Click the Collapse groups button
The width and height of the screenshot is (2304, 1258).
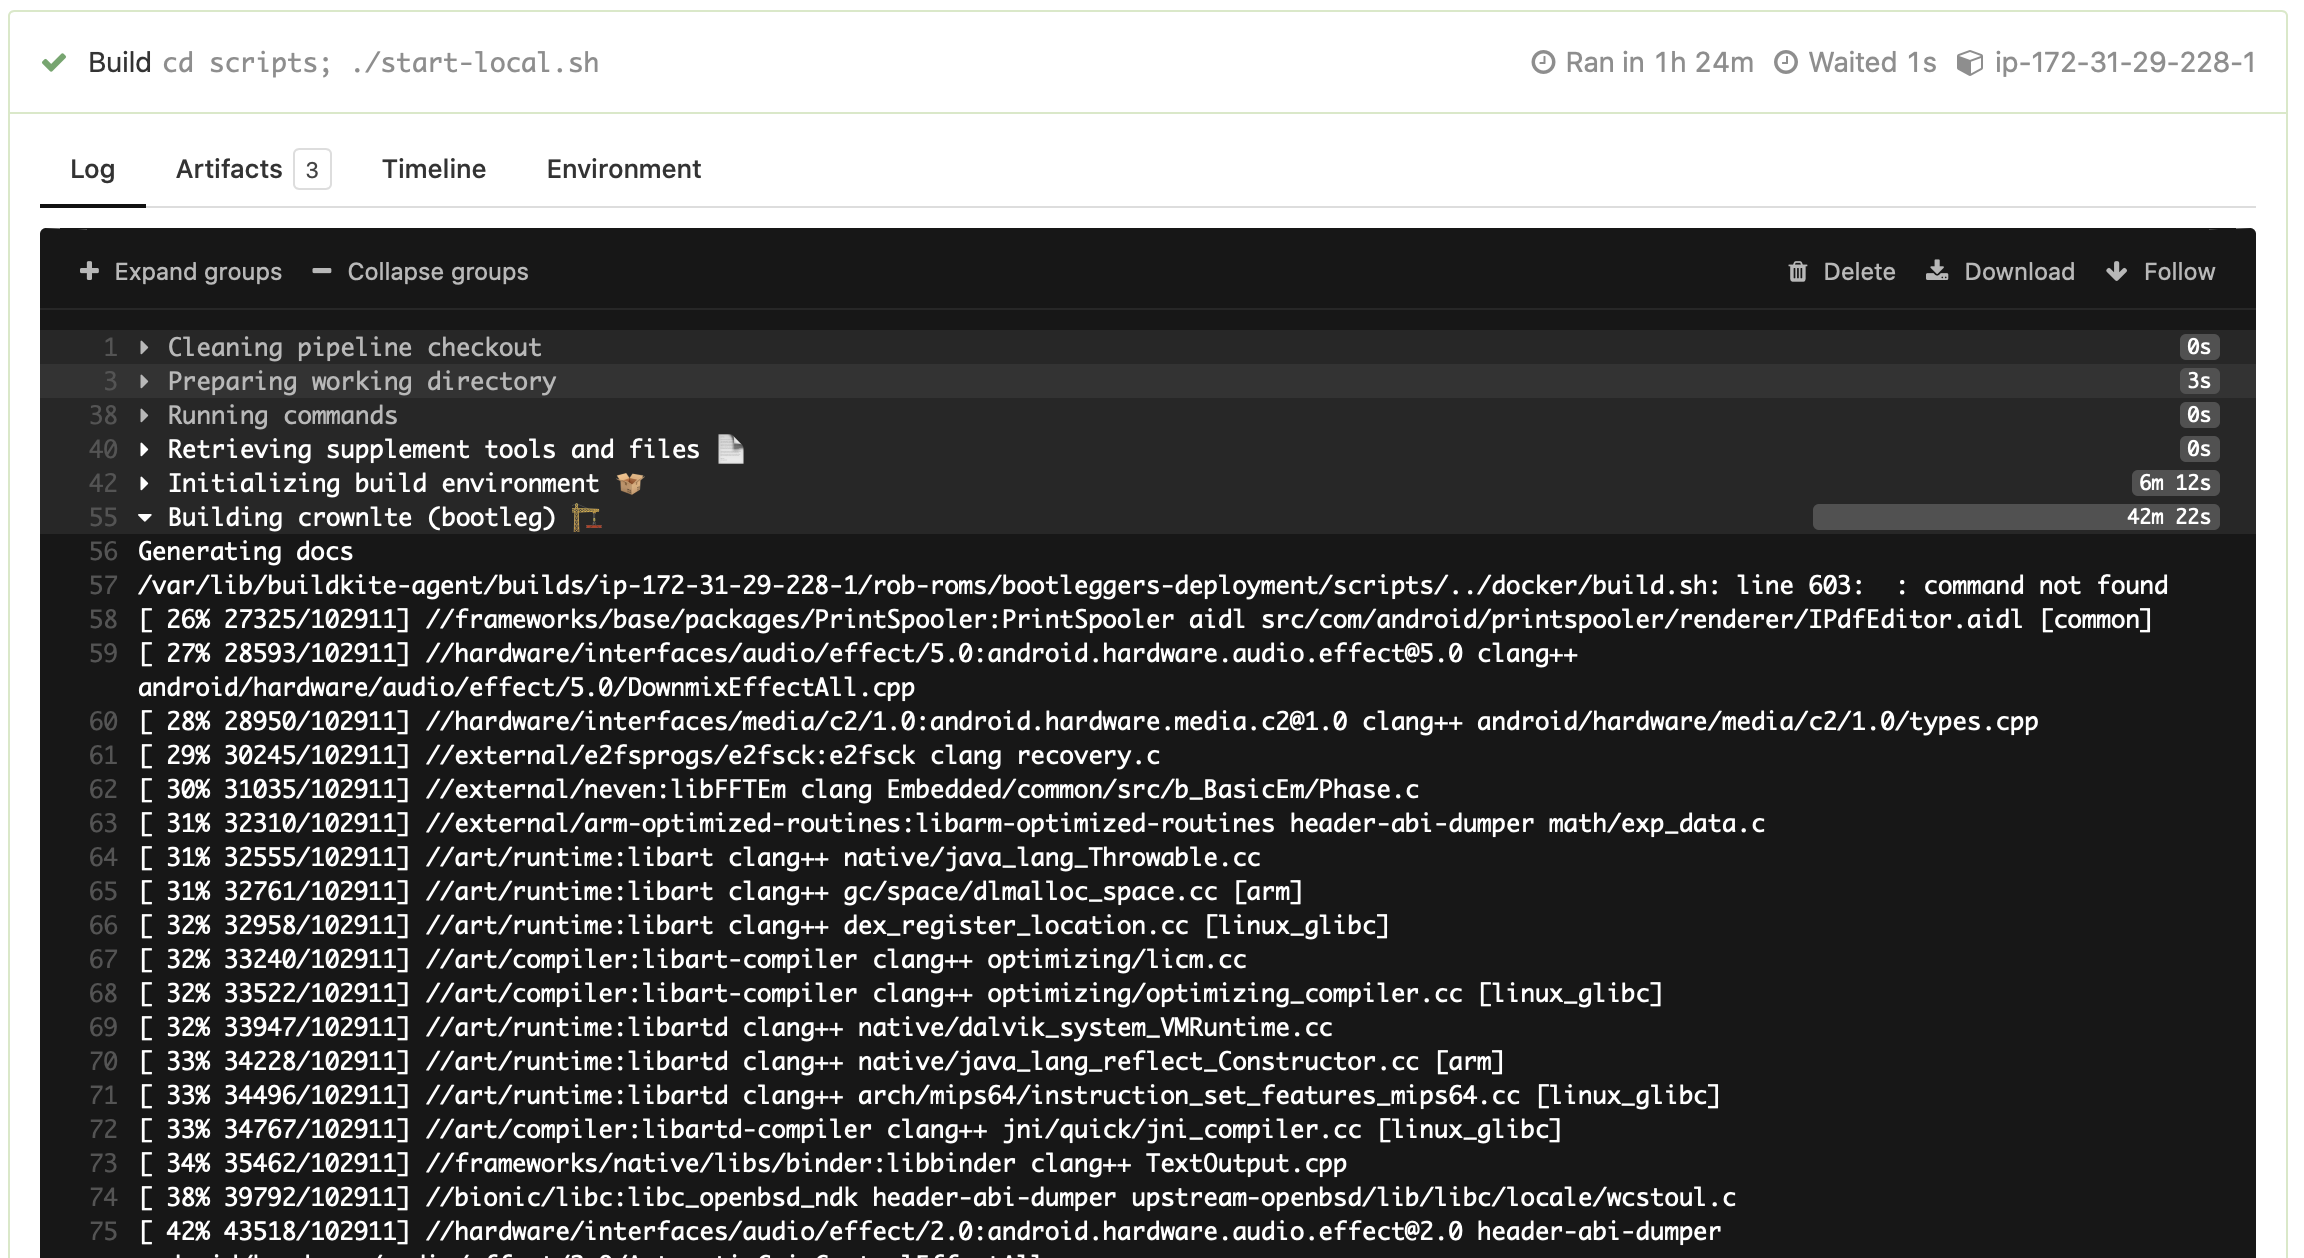420,271
